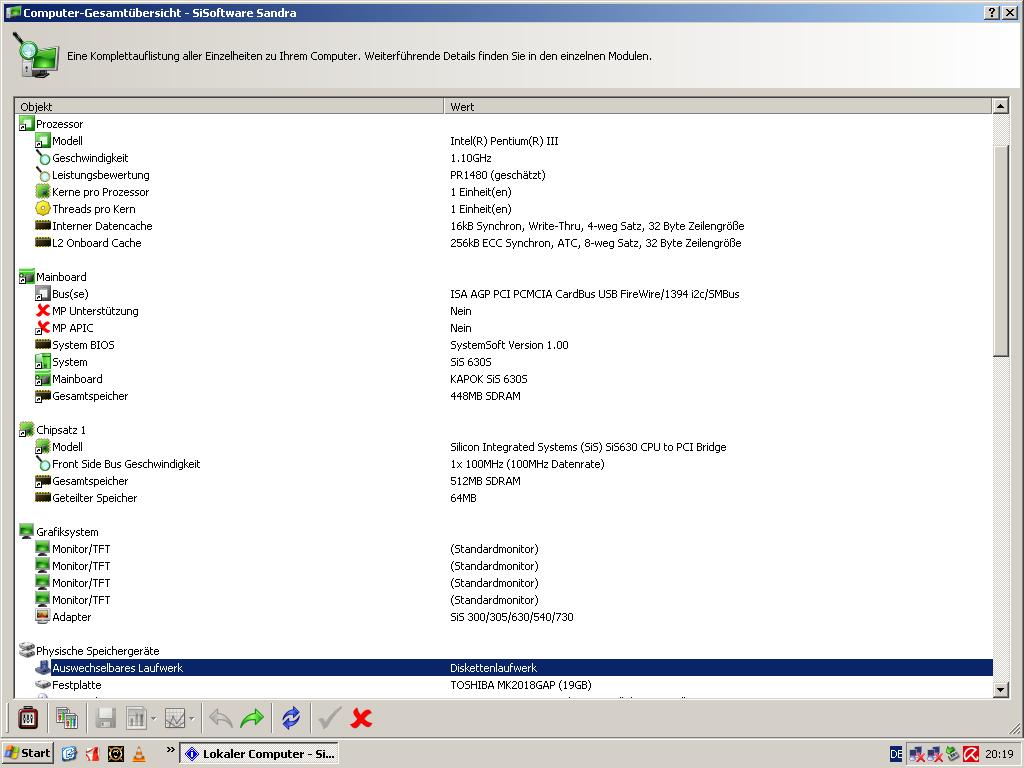Open the Windows Start button
1024x768 pixels.
click(x=27, y=753)
